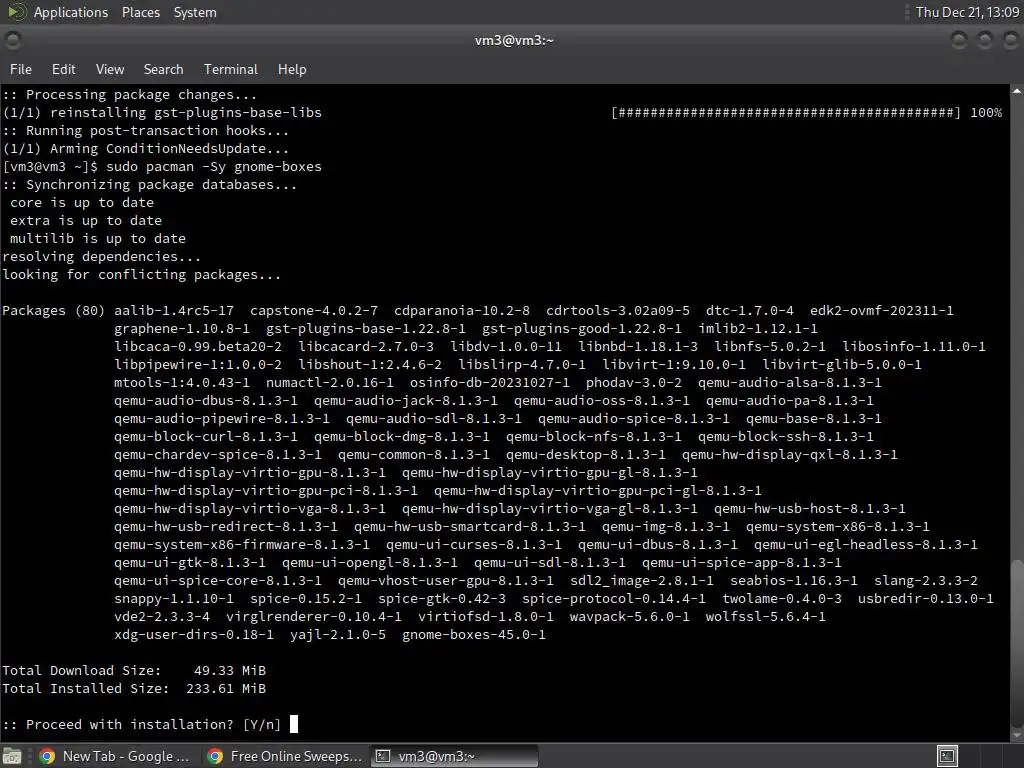Click the terminal scrollbar down arrow
1024x768 pixels.
1017,735
